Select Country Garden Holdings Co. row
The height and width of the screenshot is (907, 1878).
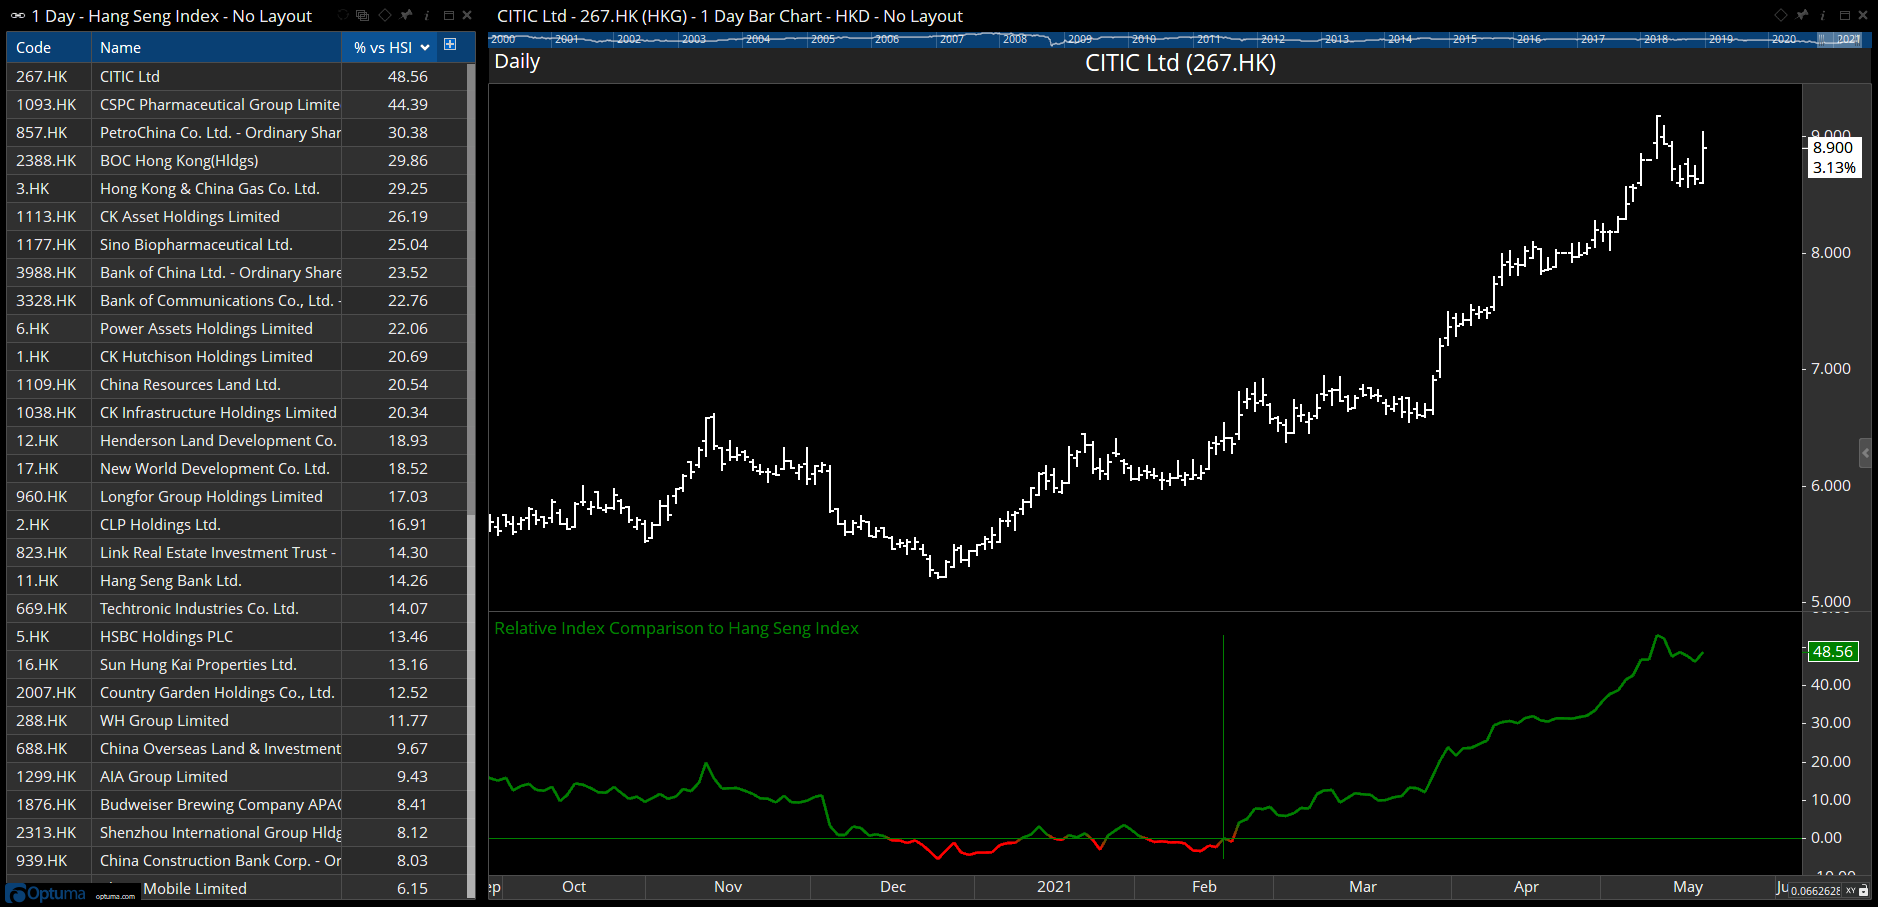click(x=237, y=692)
